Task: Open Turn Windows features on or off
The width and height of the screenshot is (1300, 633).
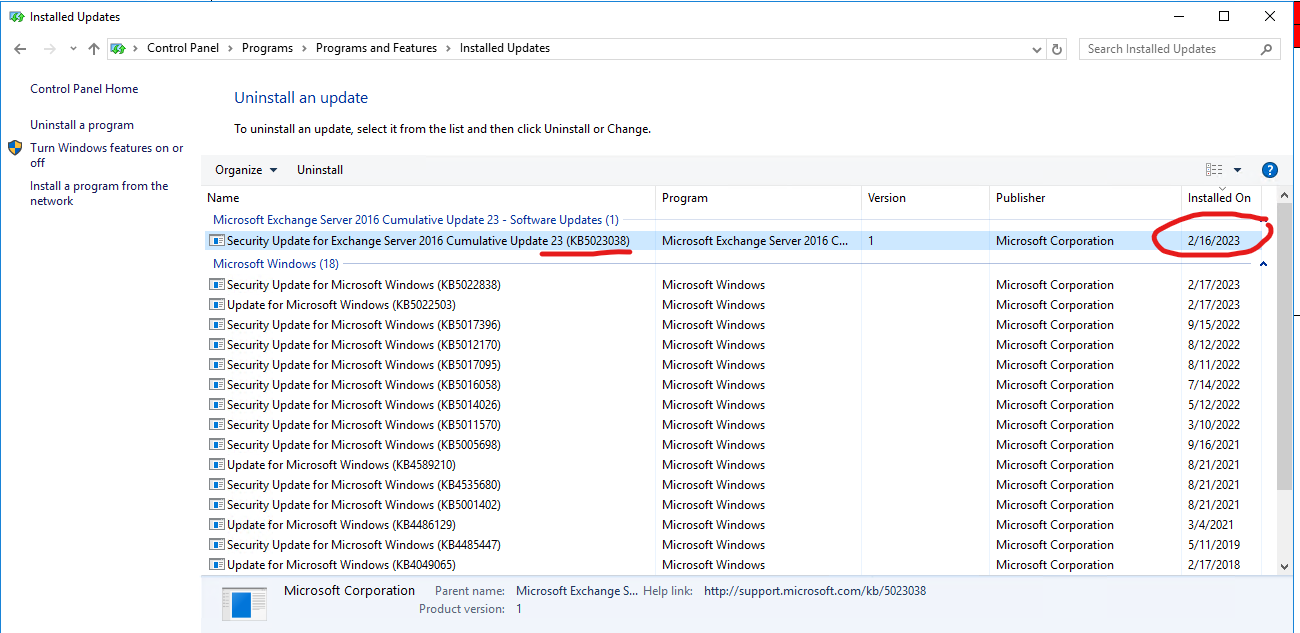Action: pos(107,155)
